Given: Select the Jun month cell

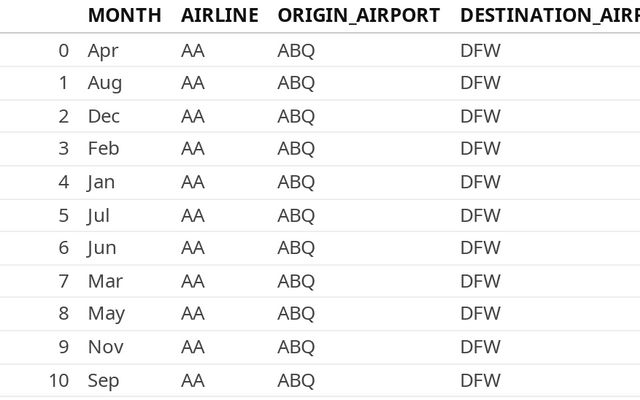Looking at the screenshot, I should [102, 248].
